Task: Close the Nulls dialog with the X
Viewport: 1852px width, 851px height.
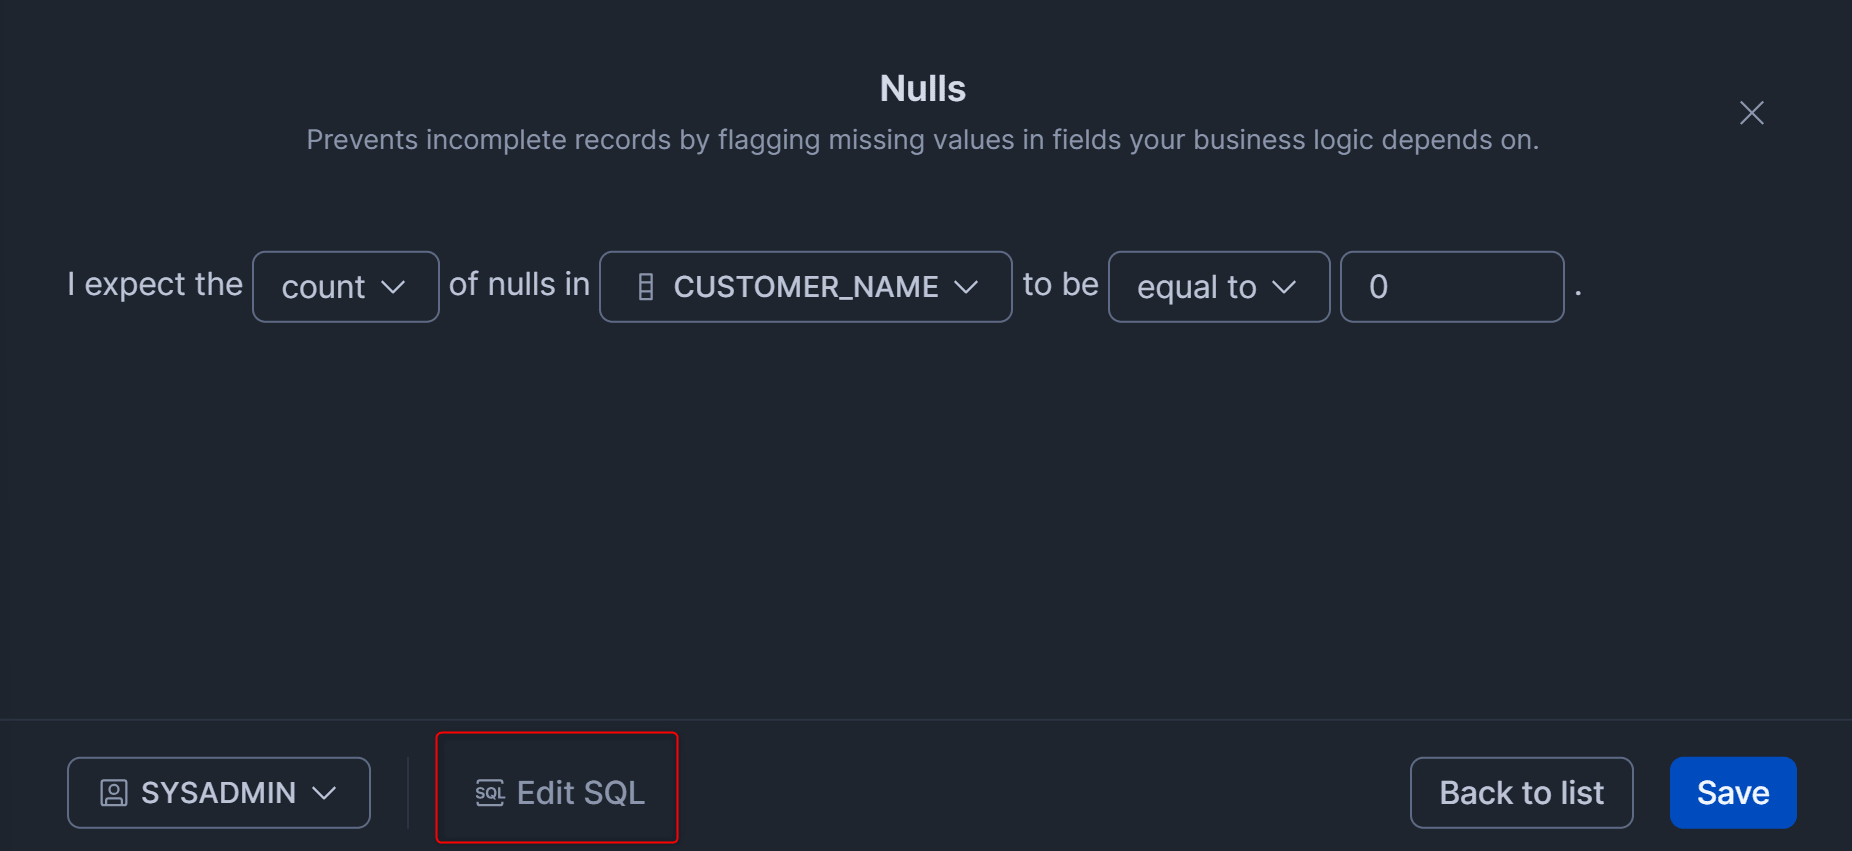Action: (x=1751, y=113)
